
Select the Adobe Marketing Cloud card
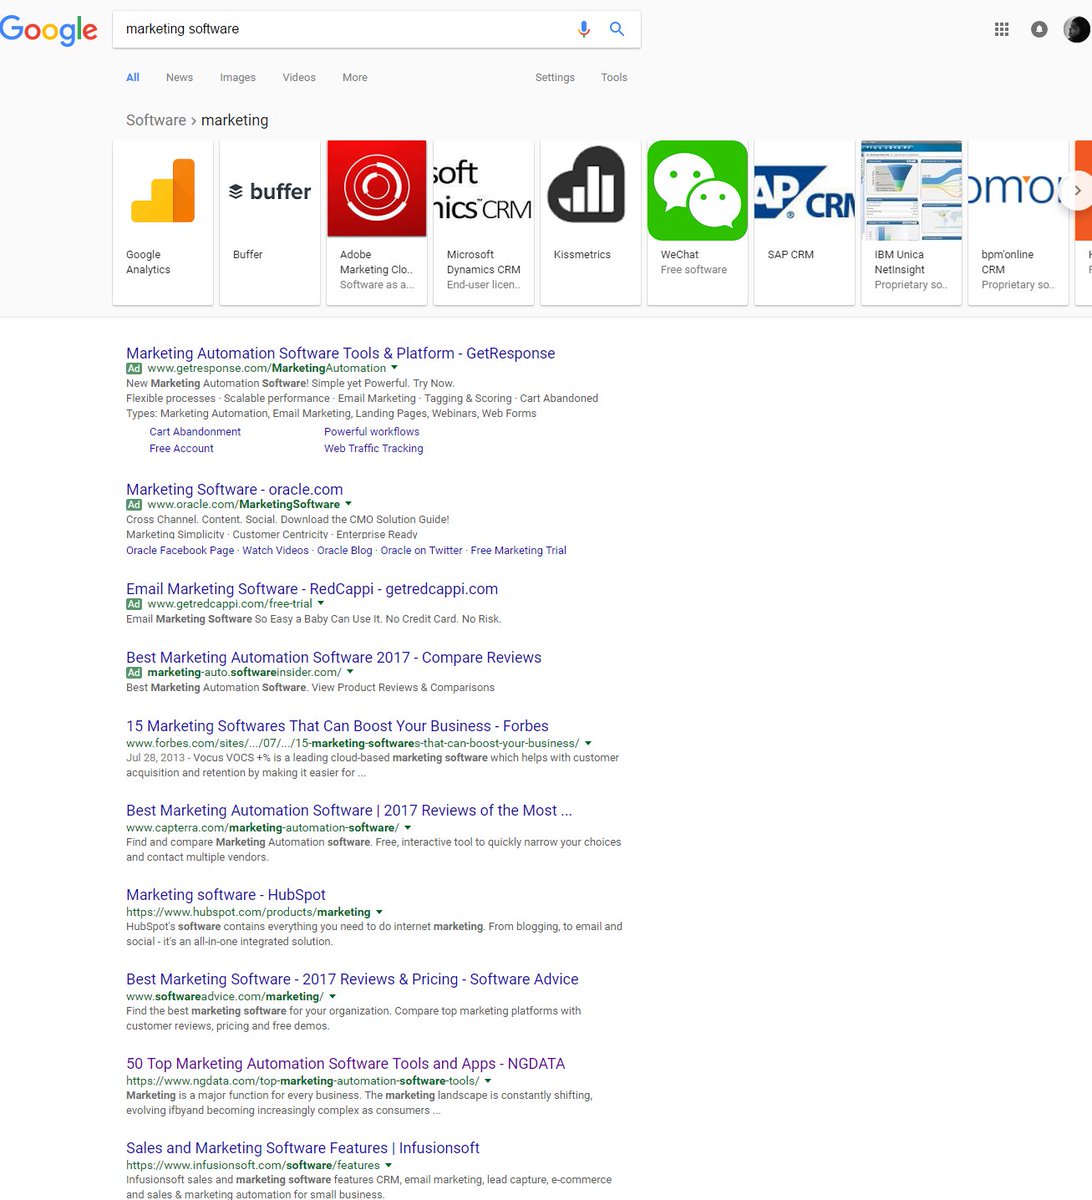pos(377,222)
